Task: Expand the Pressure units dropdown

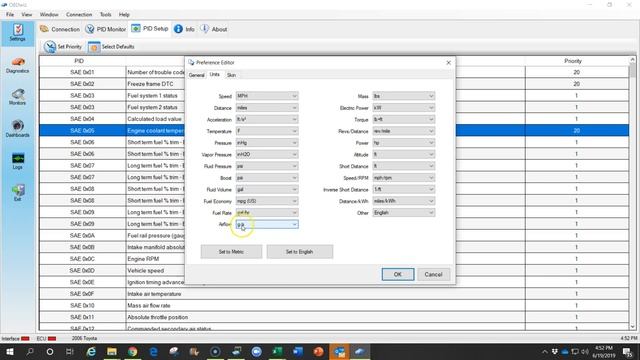Action: 267,143
